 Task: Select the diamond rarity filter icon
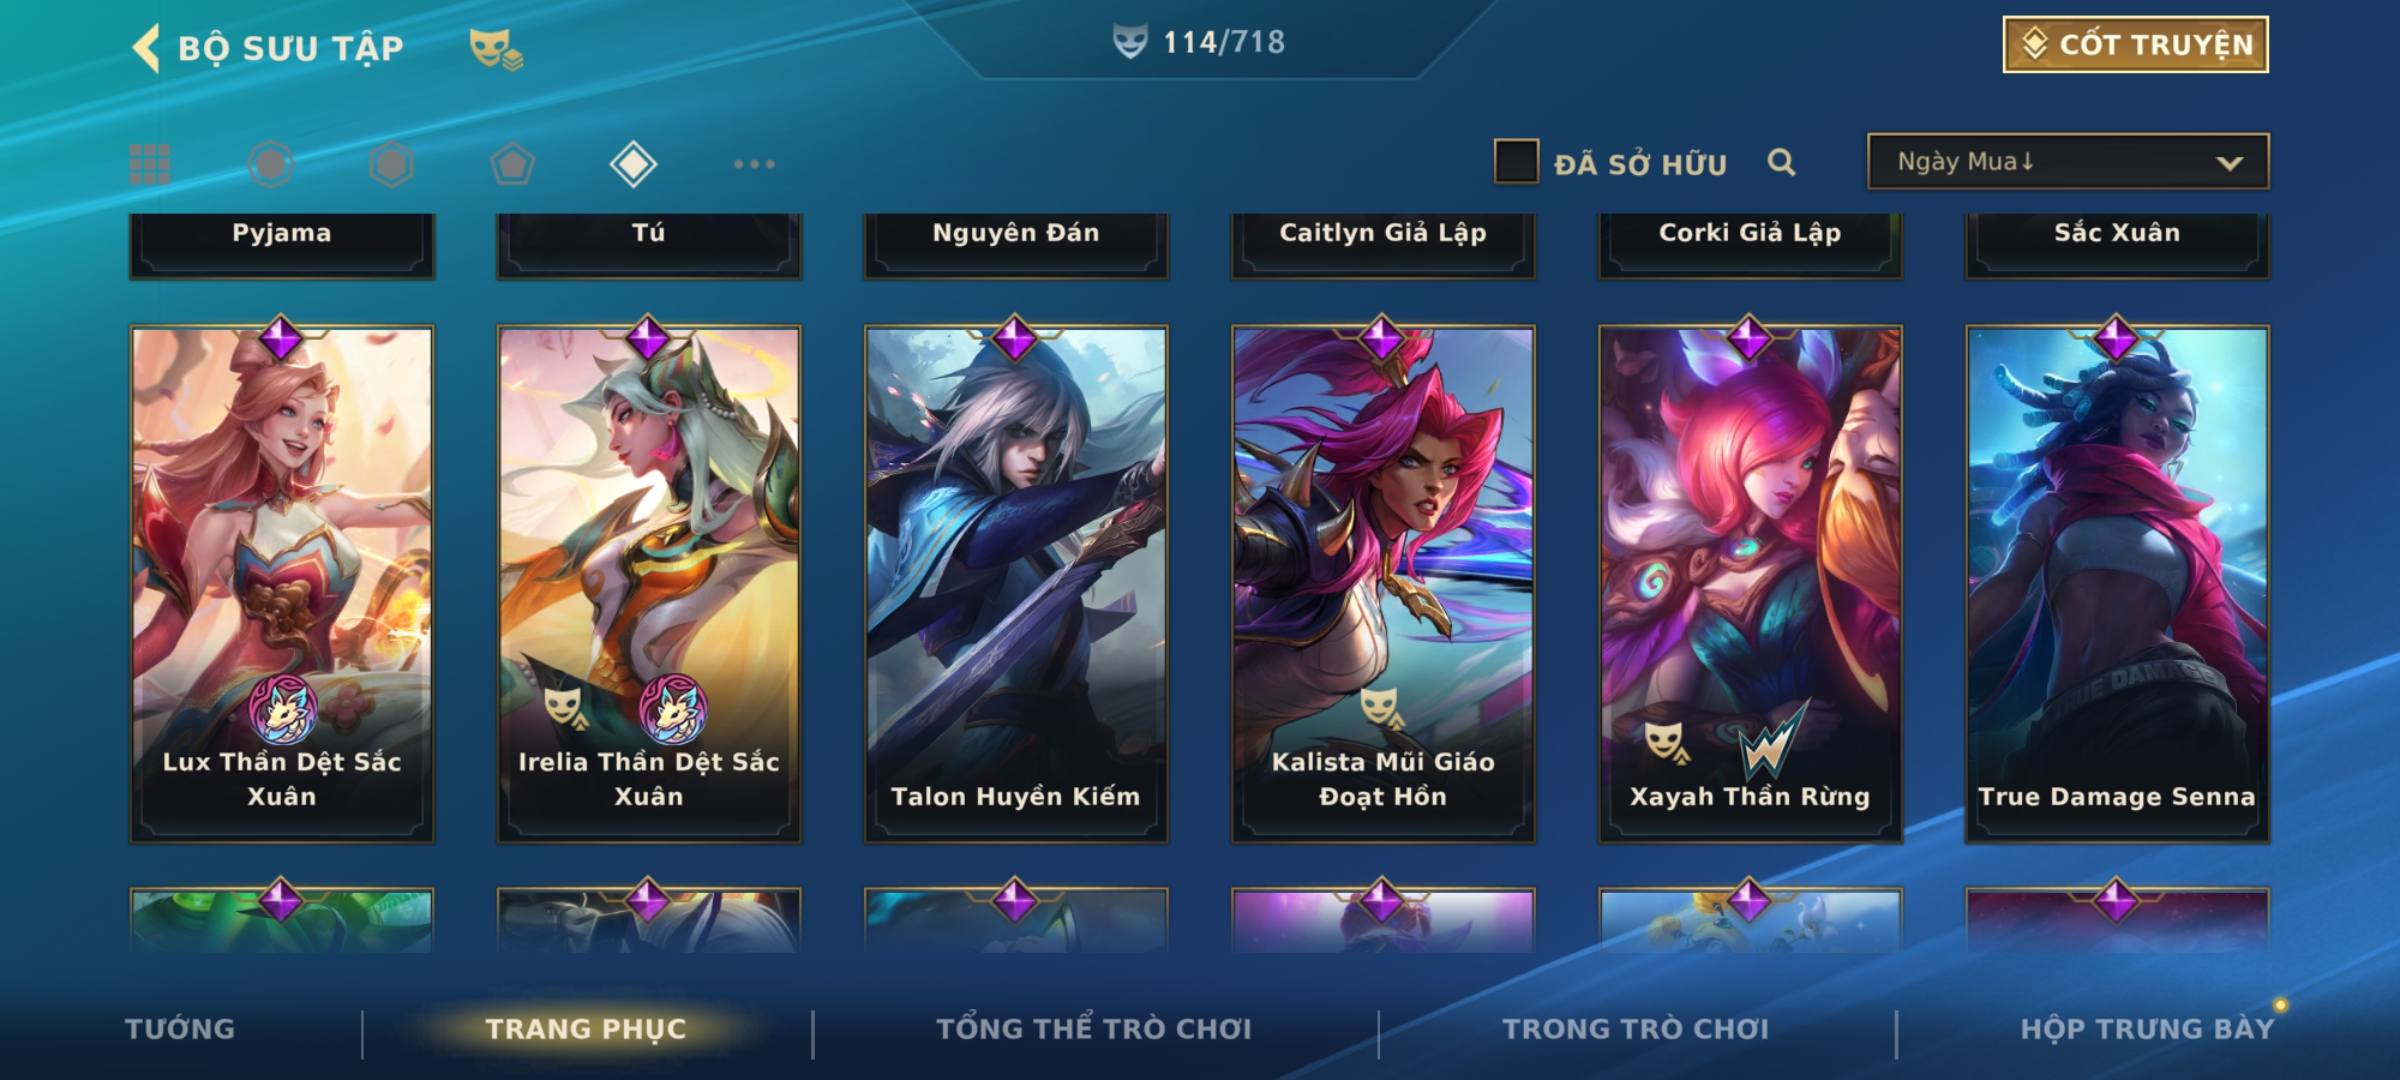633,164
